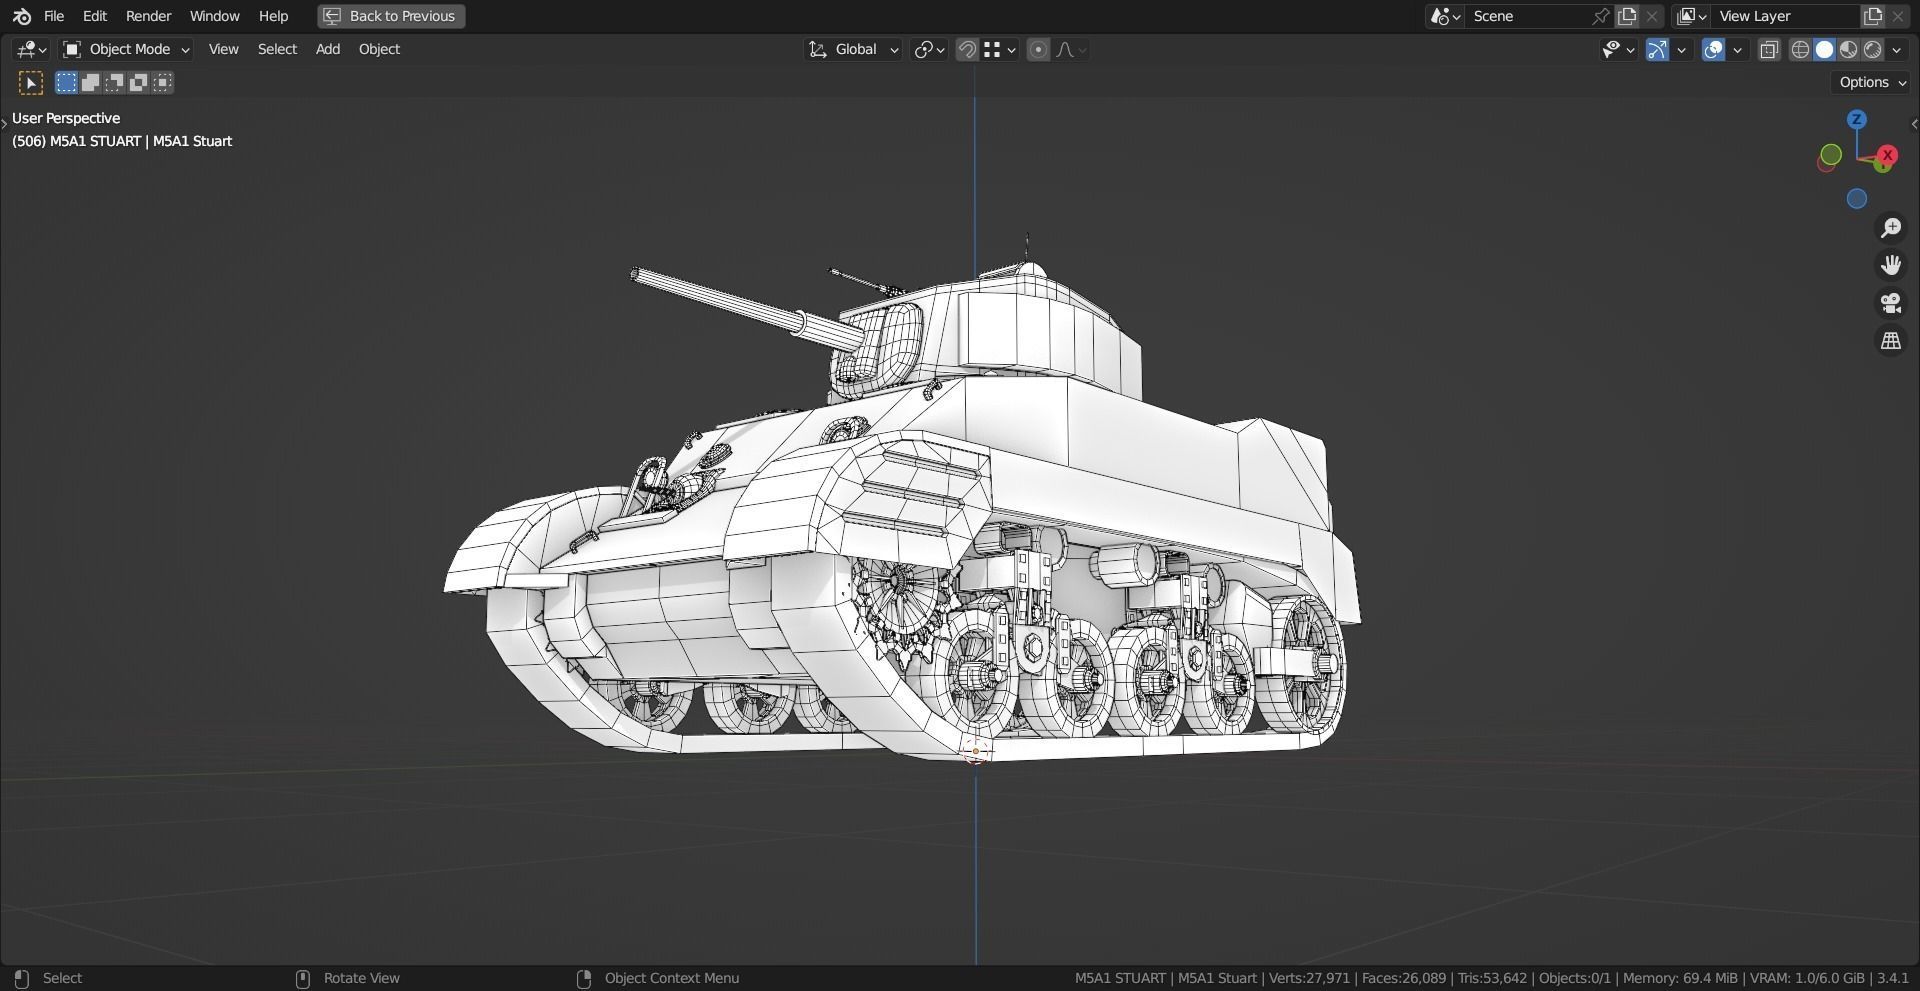Choose the Set New Selection mode
The image size is (1920, 991).
coord(66,82)
